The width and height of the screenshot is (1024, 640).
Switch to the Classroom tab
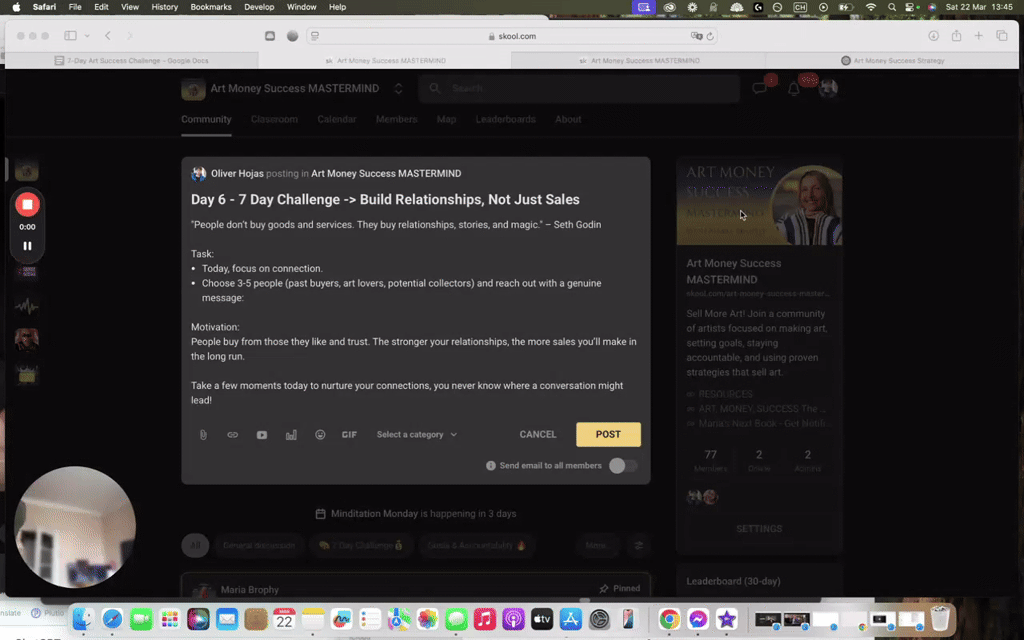(x=274, y=120)
